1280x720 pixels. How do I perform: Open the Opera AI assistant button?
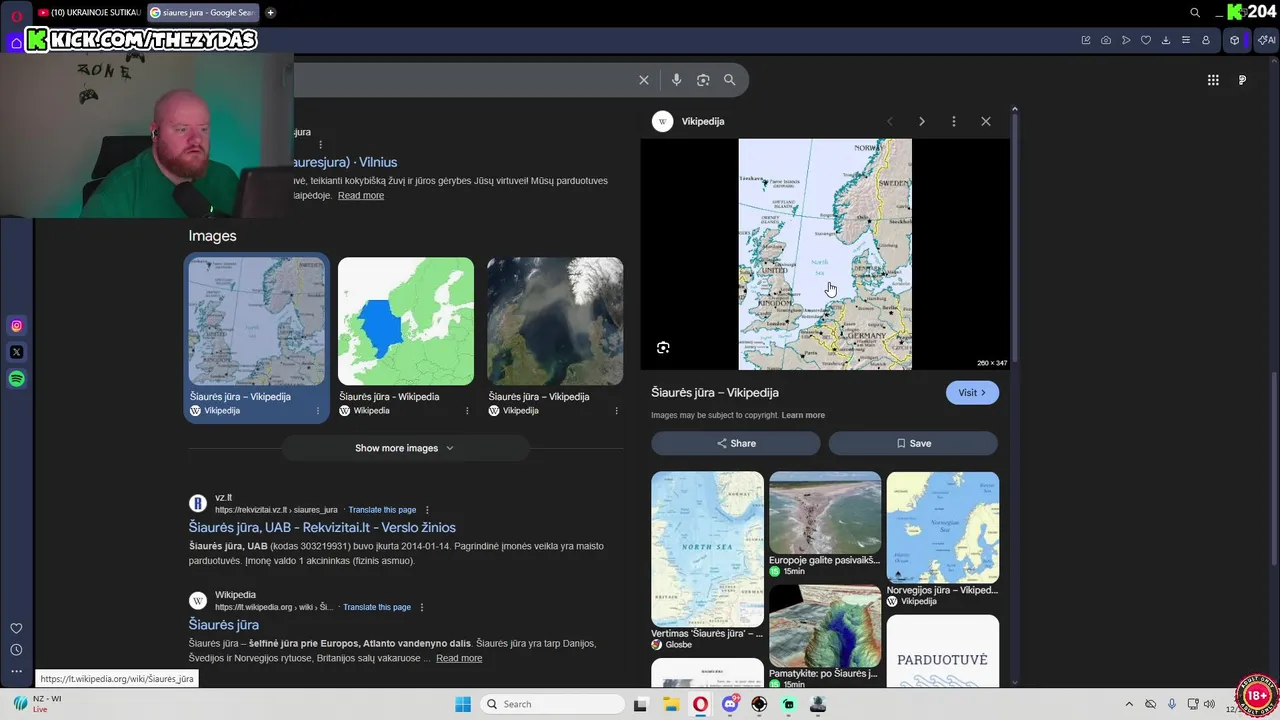[1266, 40]
